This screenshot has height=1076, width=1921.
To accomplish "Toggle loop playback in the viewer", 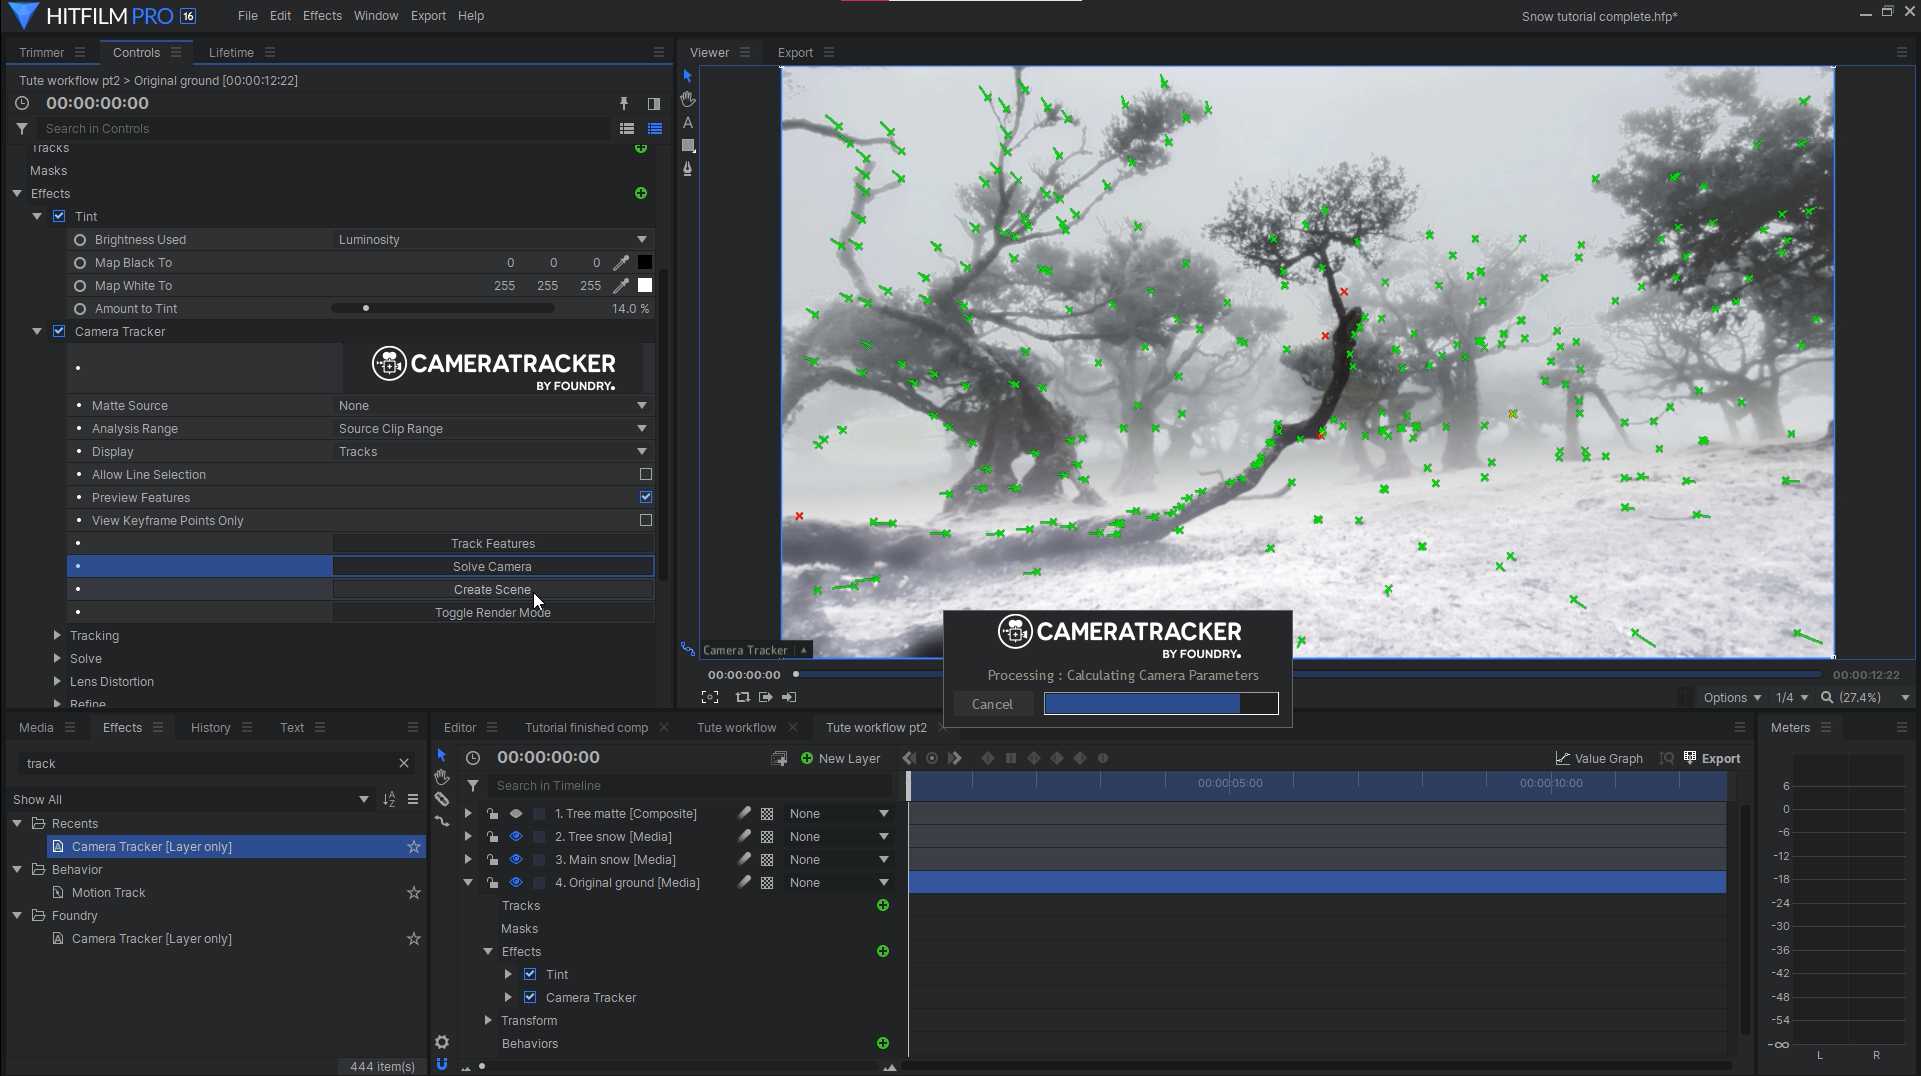I will click(x=742, y=698).
